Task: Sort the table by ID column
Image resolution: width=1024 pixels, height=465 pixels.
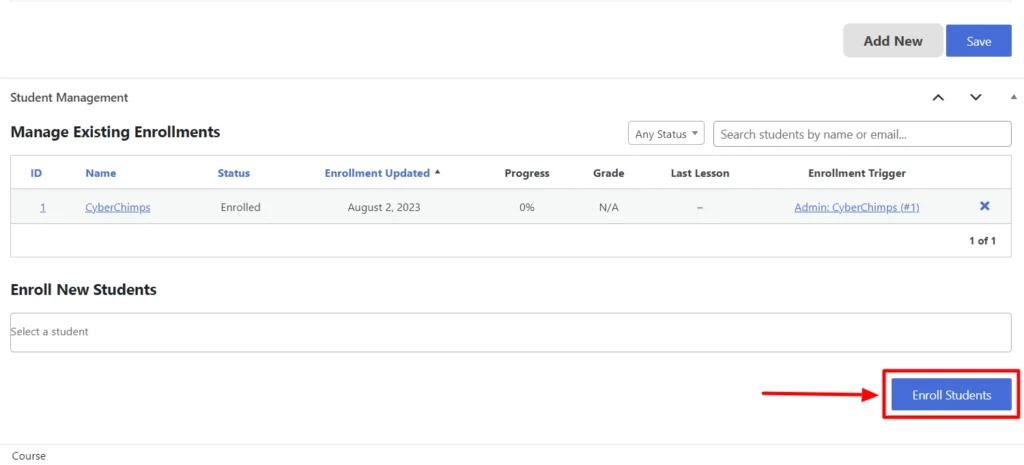Action: (36, 173)
